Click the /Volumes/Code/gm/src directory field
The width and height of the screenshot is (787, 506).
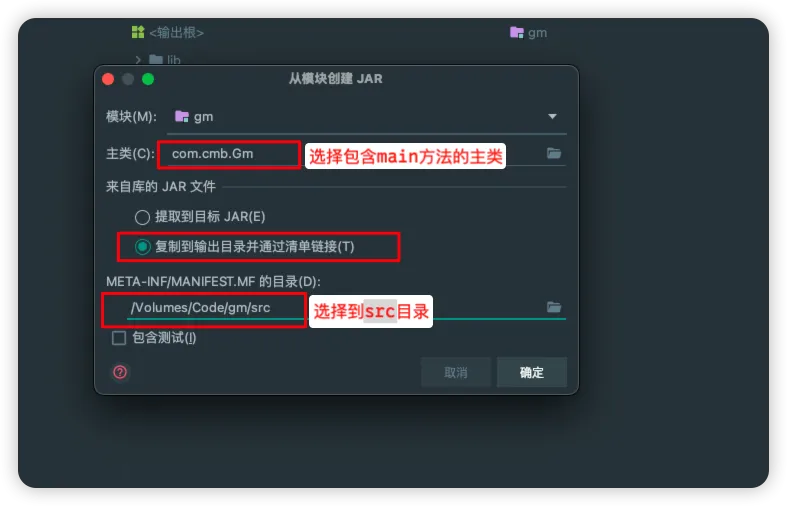pos(346,307)
